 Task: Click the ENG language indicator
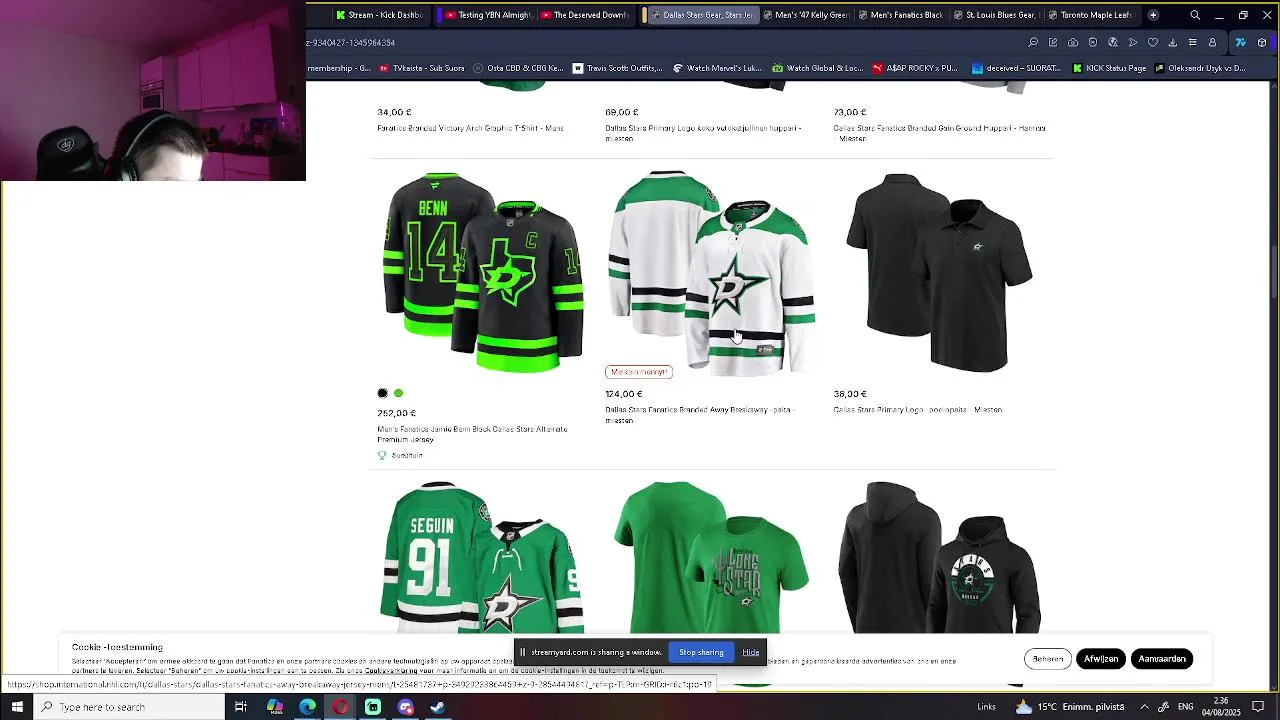1185,707
